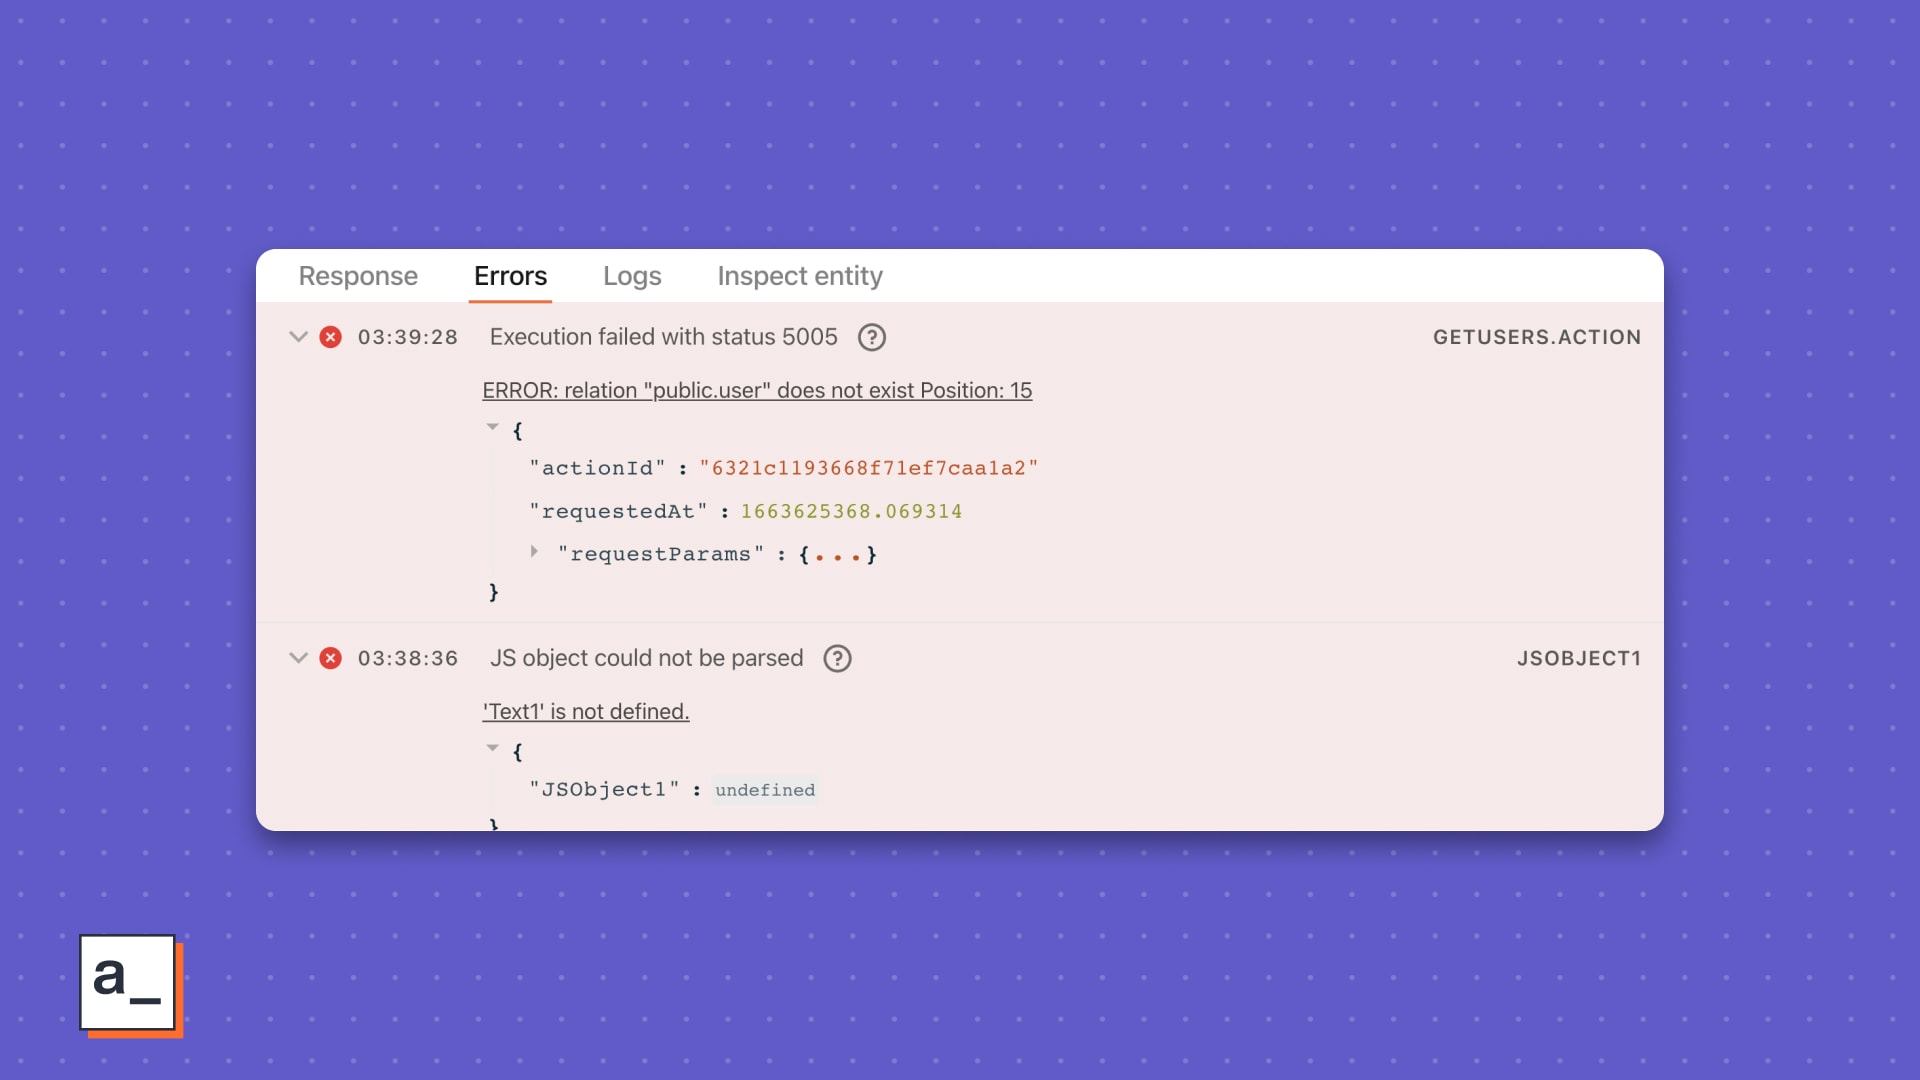This screenshot has width=1920, height=1080.
Task: Click the requestParams collapsed ellipsis
Action: pos(838,555)
